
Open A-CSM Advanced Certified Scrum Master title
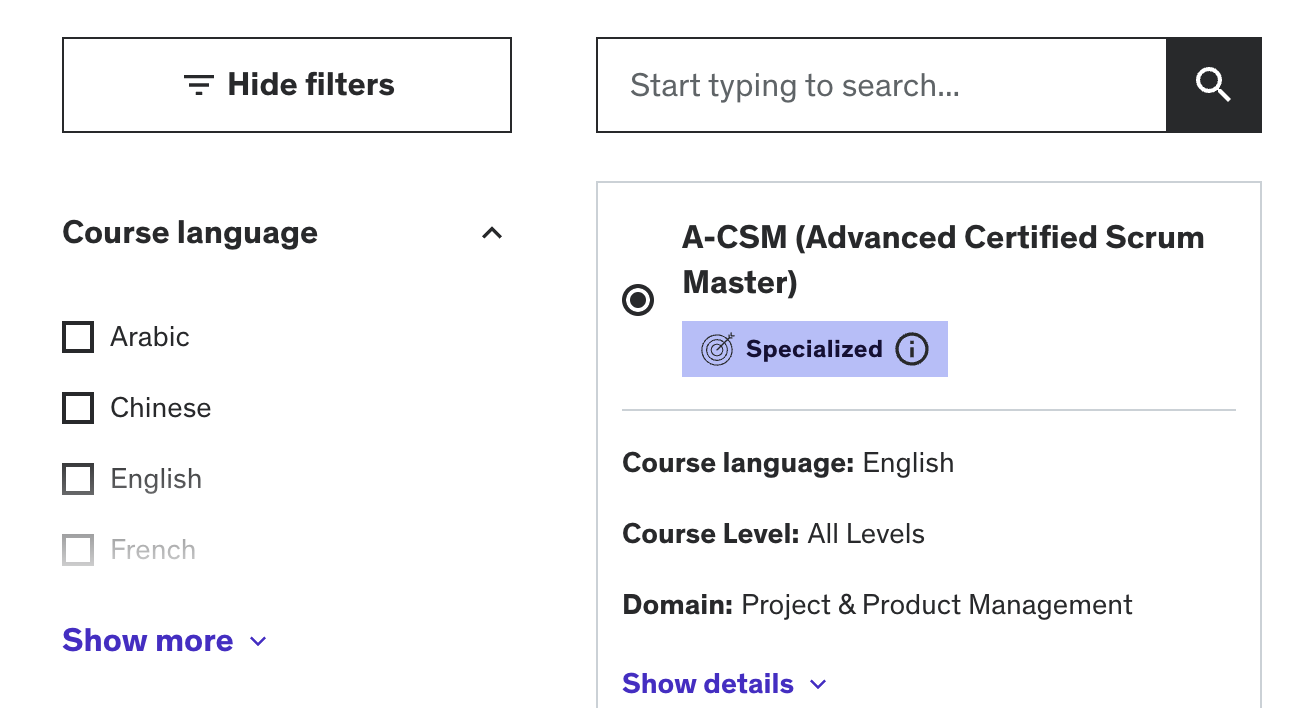pyautogui.click(x=943, y=260)
